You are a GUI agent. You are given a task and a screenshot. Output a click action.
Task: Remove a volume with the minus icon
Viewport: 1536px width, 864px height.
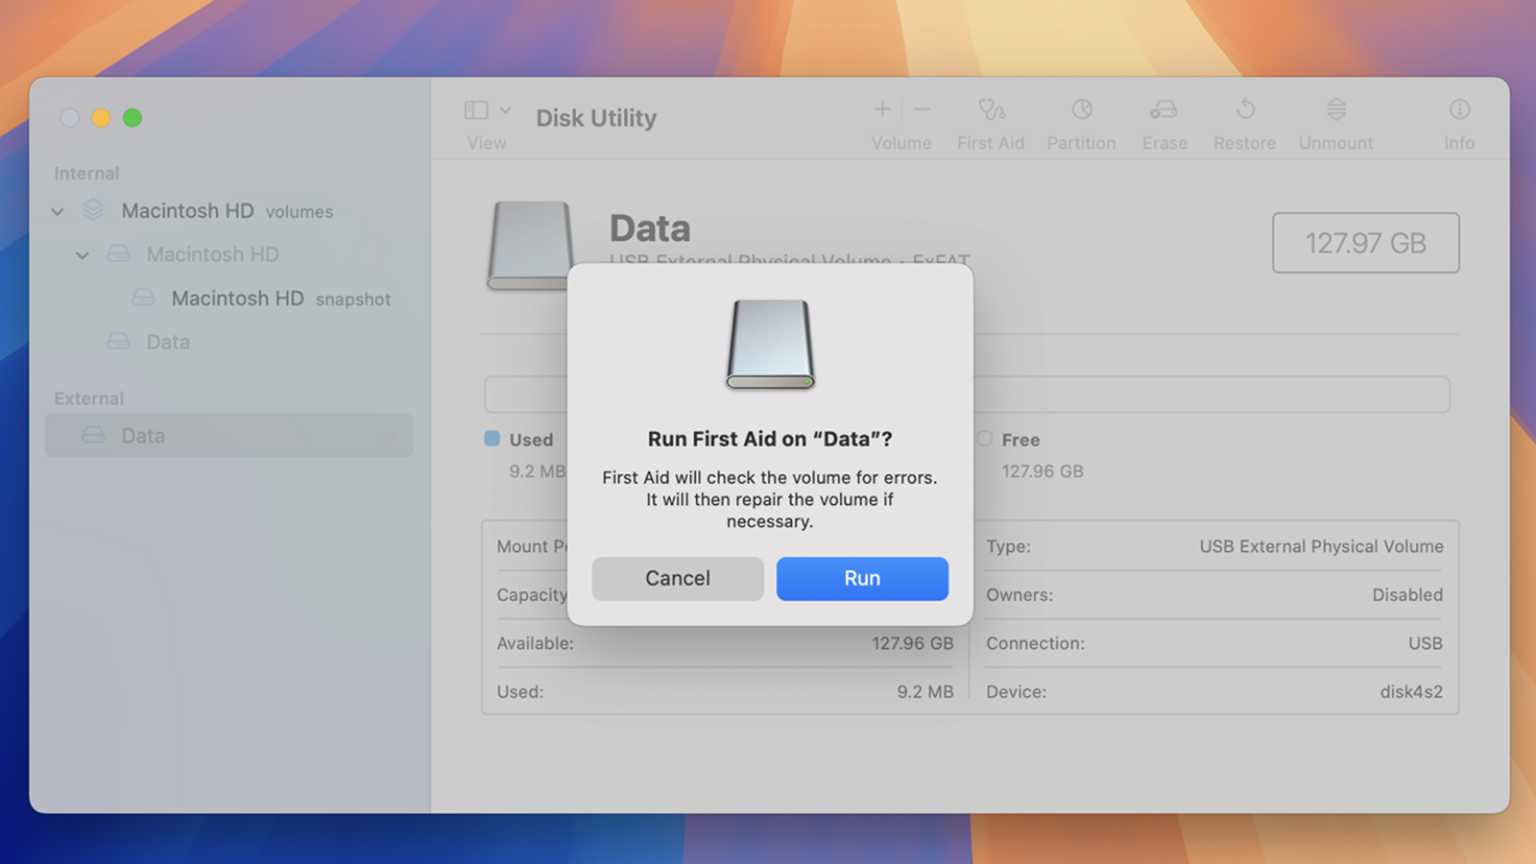pos(921,110)
